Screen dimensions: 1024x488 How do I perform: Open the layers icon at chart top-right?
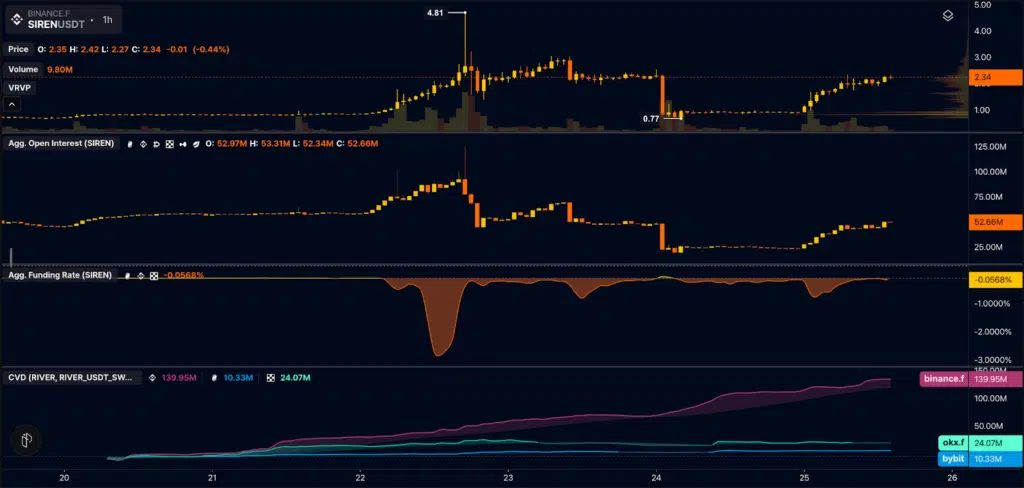[948, 15]
